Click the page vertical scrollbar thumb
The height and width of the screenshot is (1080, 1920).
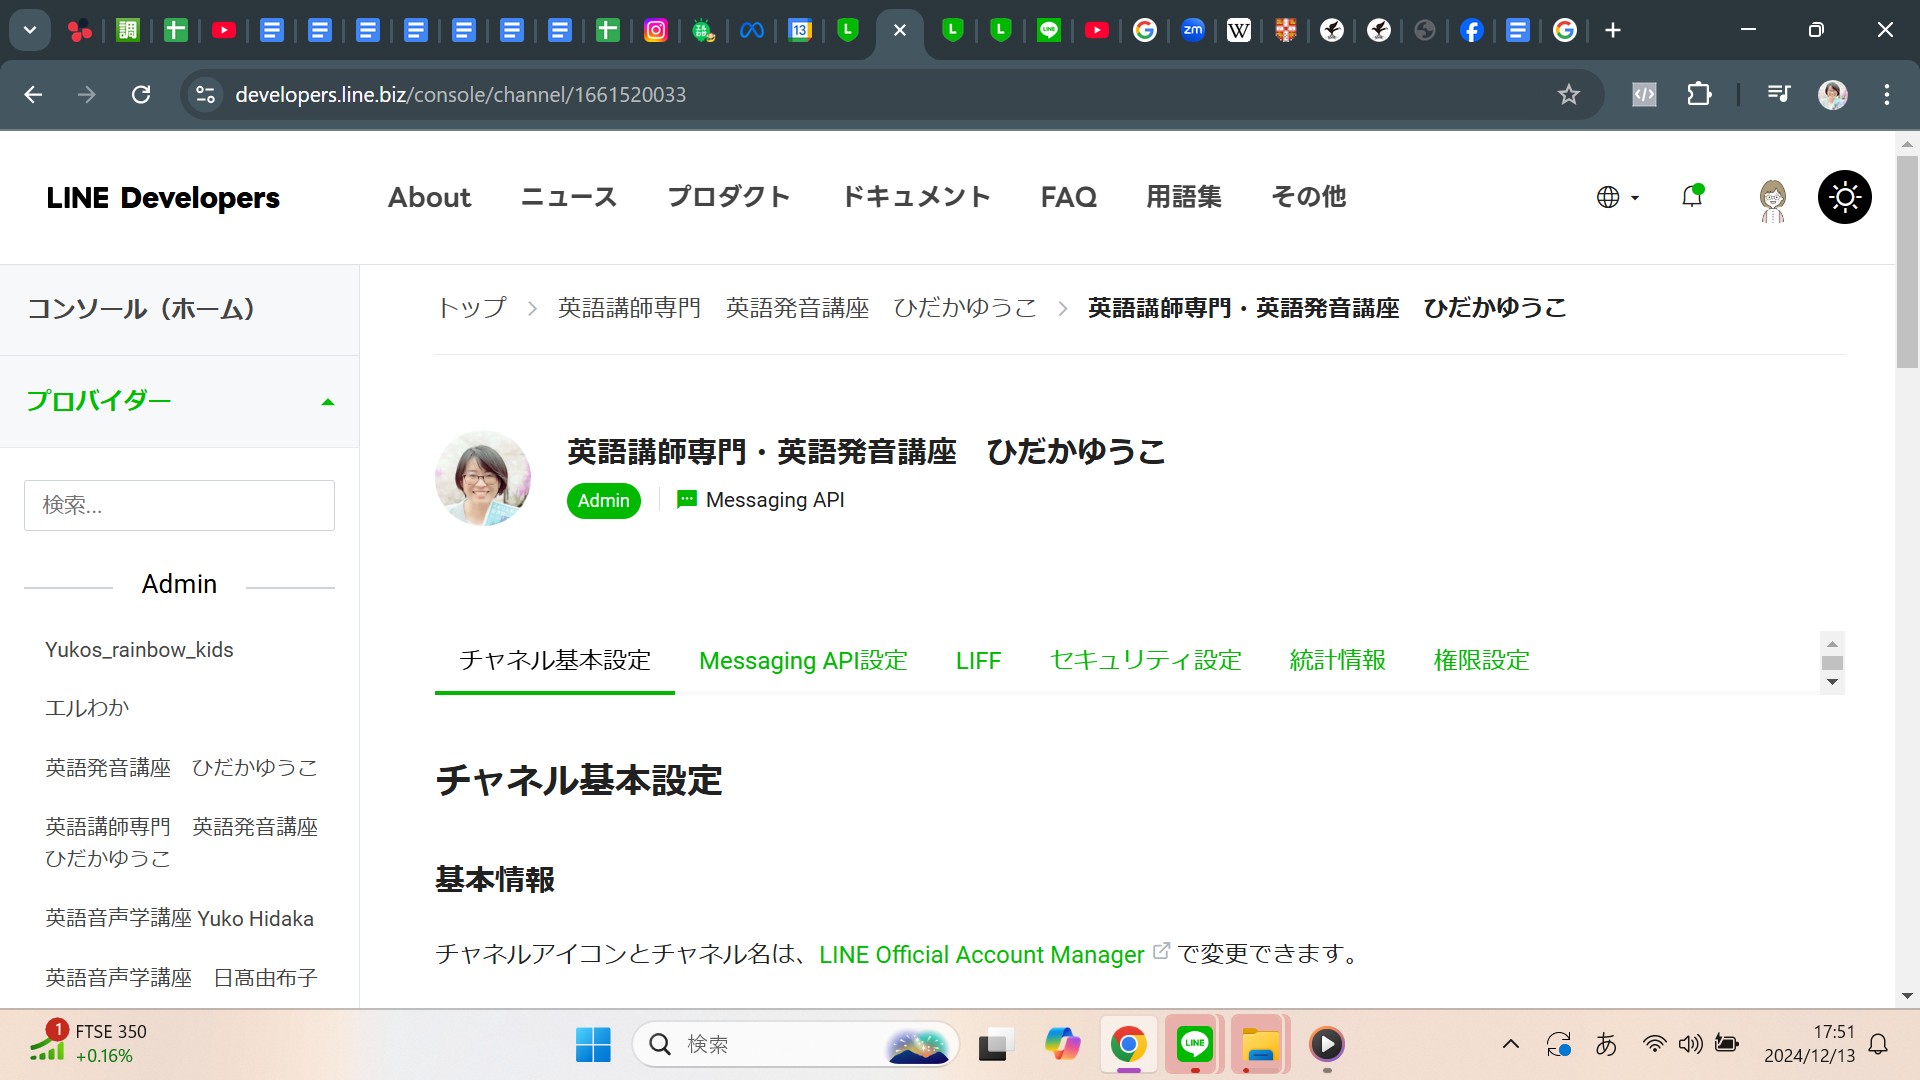1907,262
